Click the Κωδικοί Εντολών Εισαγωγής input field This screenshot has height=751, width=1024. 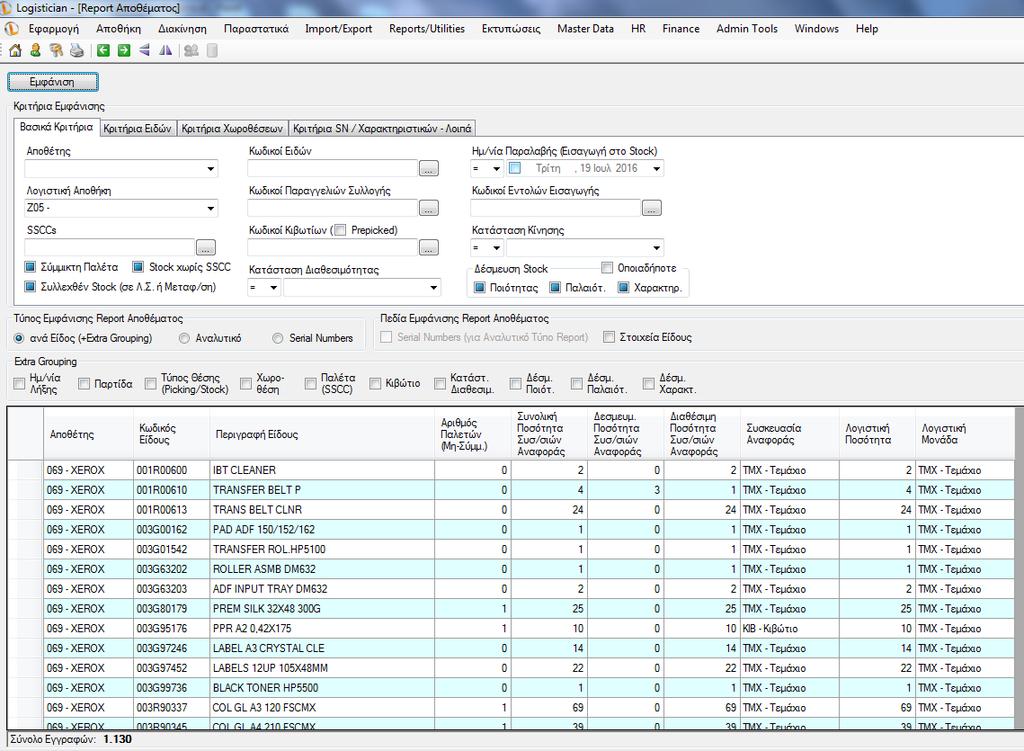click(555, 208)
